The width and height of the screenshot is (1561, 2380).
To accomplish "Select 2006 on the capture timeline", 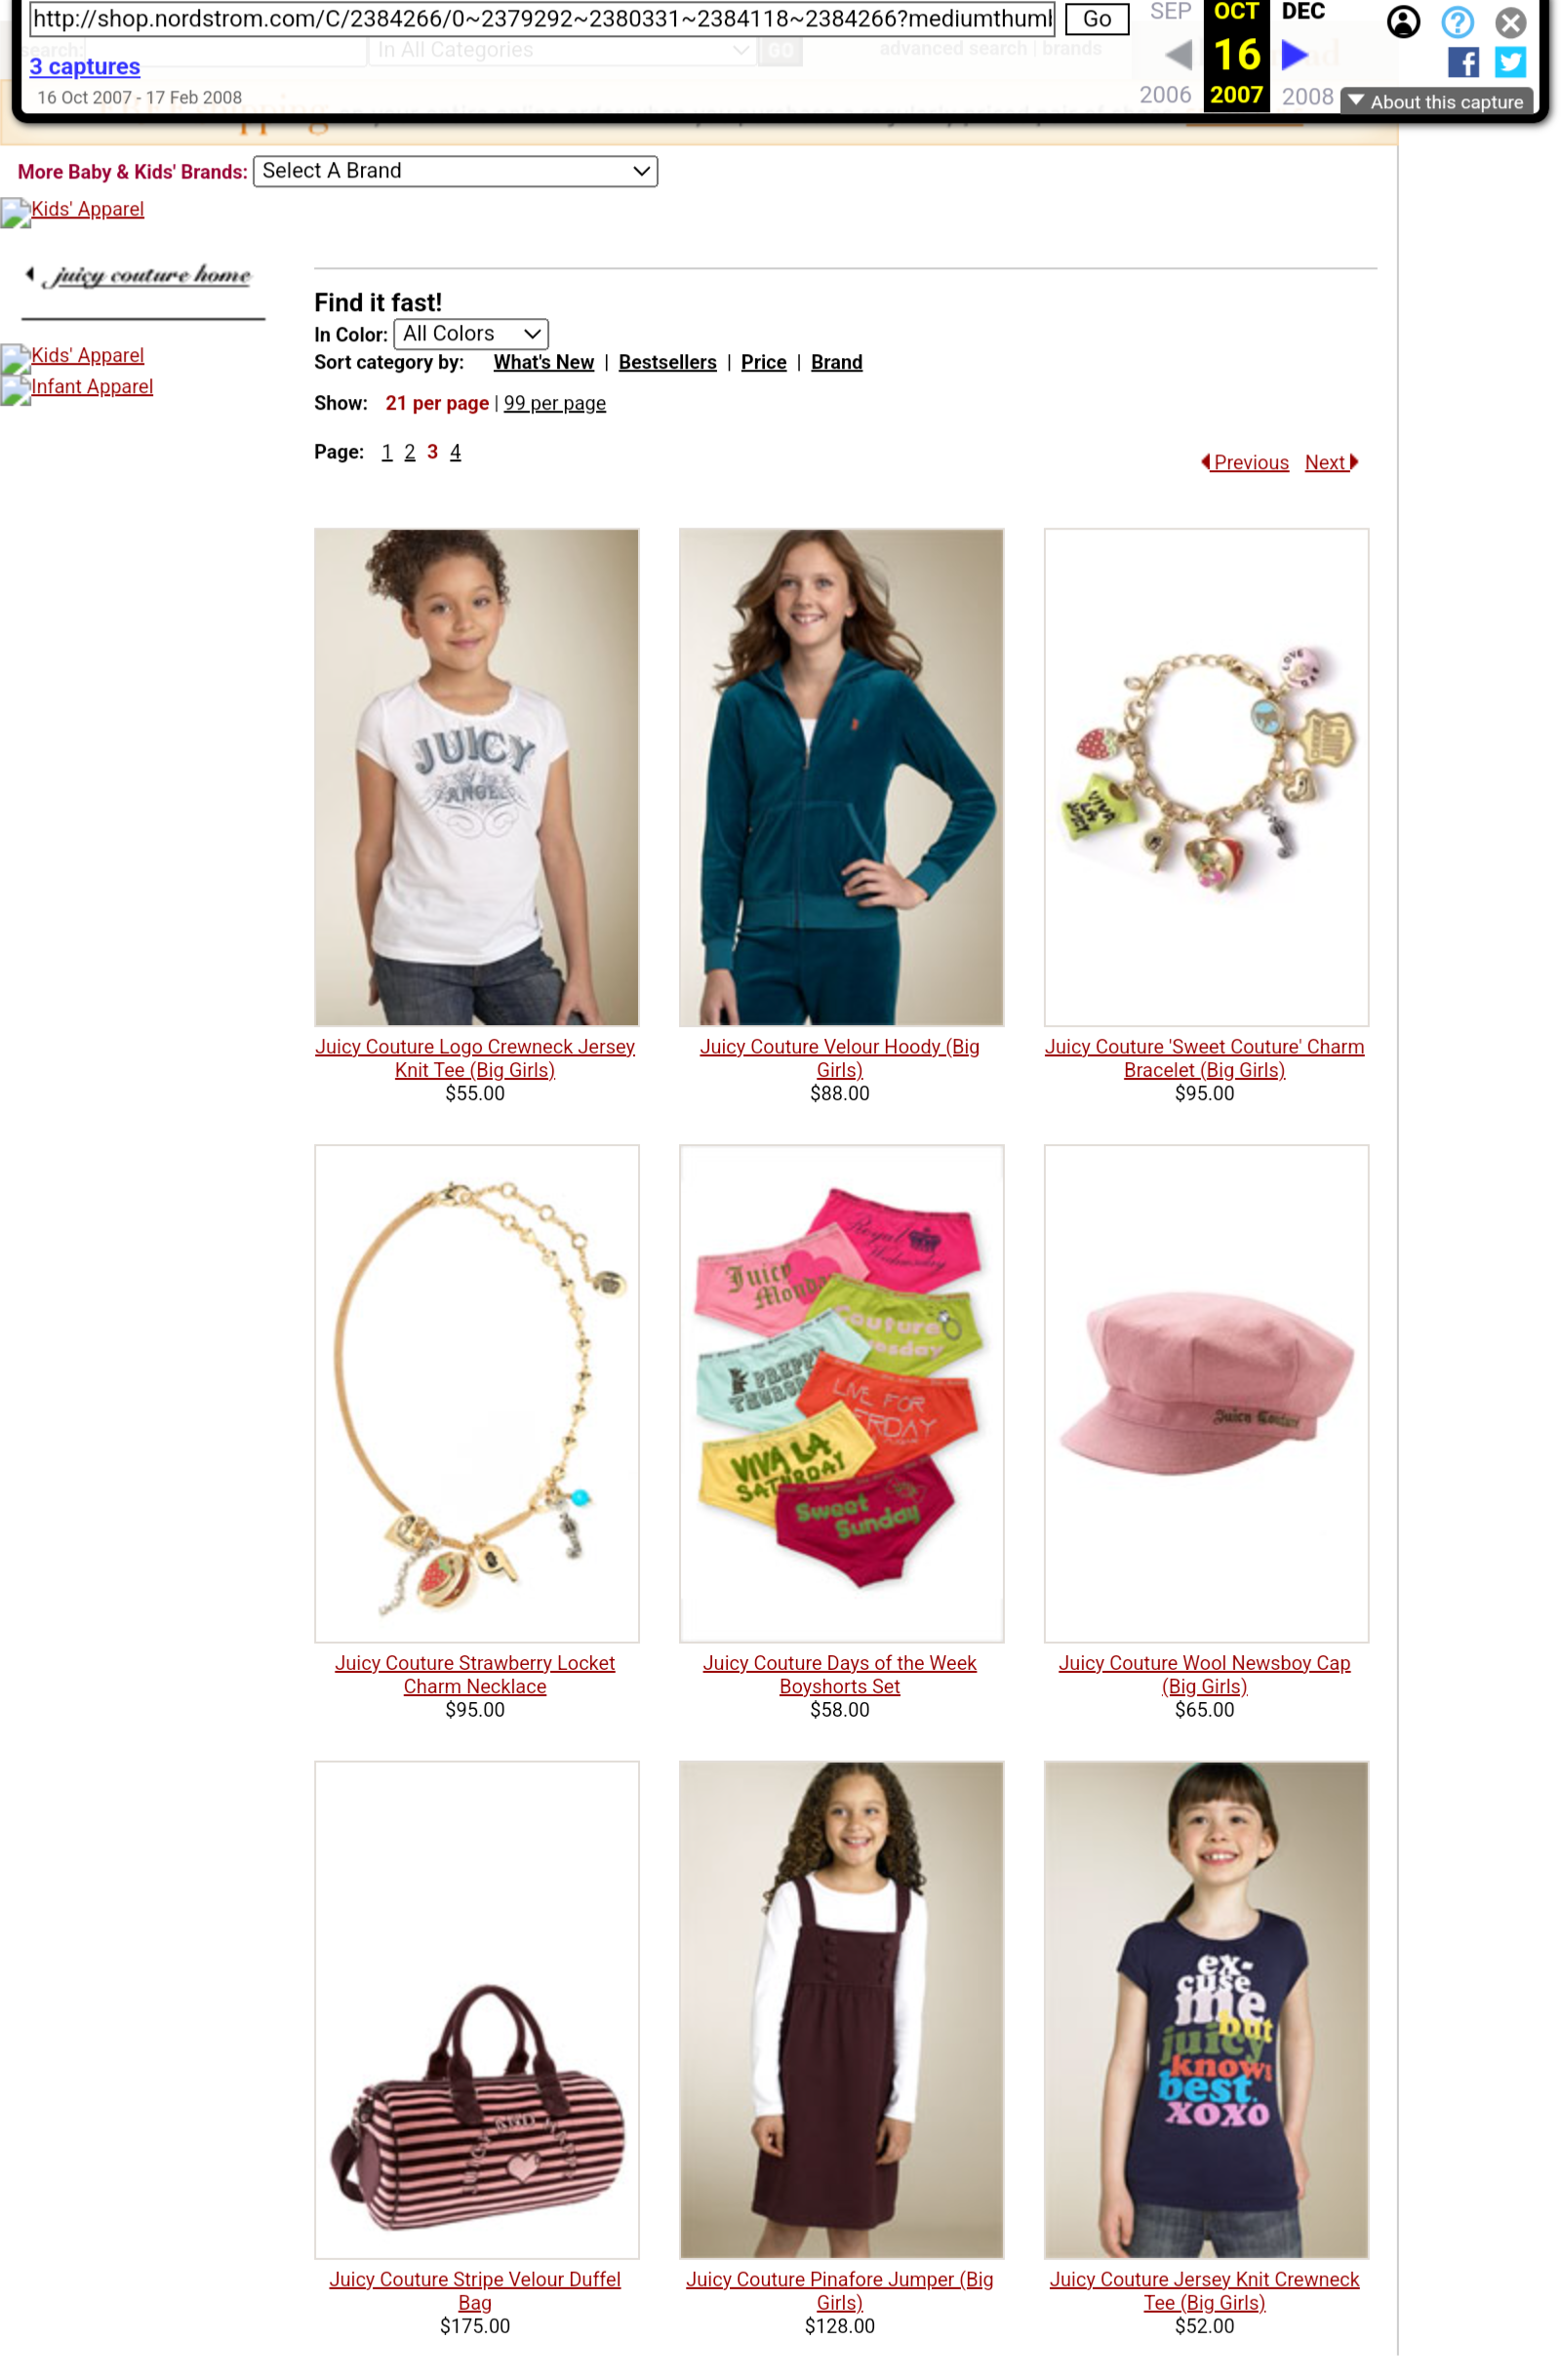I will pyautogui.click(x=1164, y=95).
